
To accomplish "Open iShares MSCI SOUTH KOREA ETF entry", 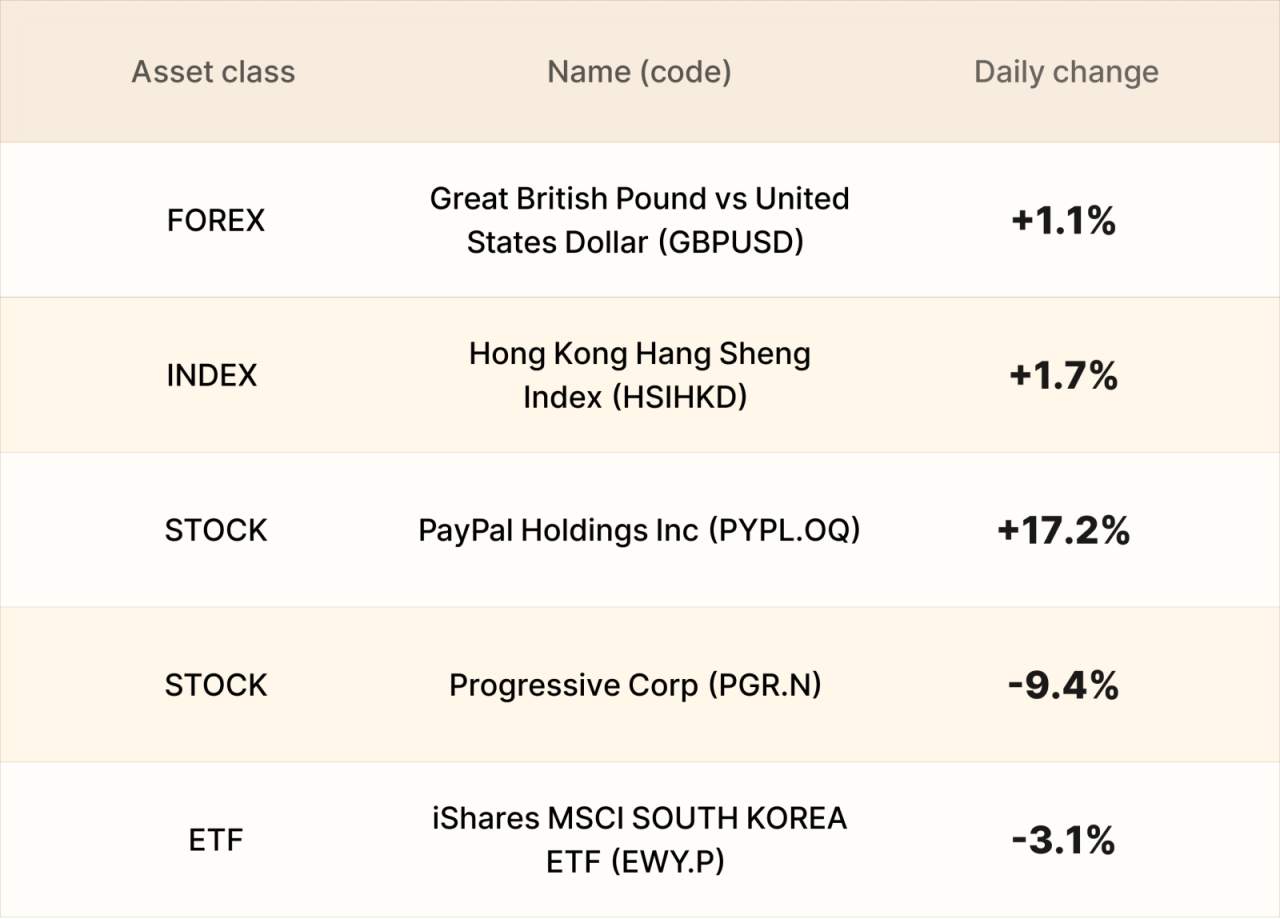I will point(639,840).
